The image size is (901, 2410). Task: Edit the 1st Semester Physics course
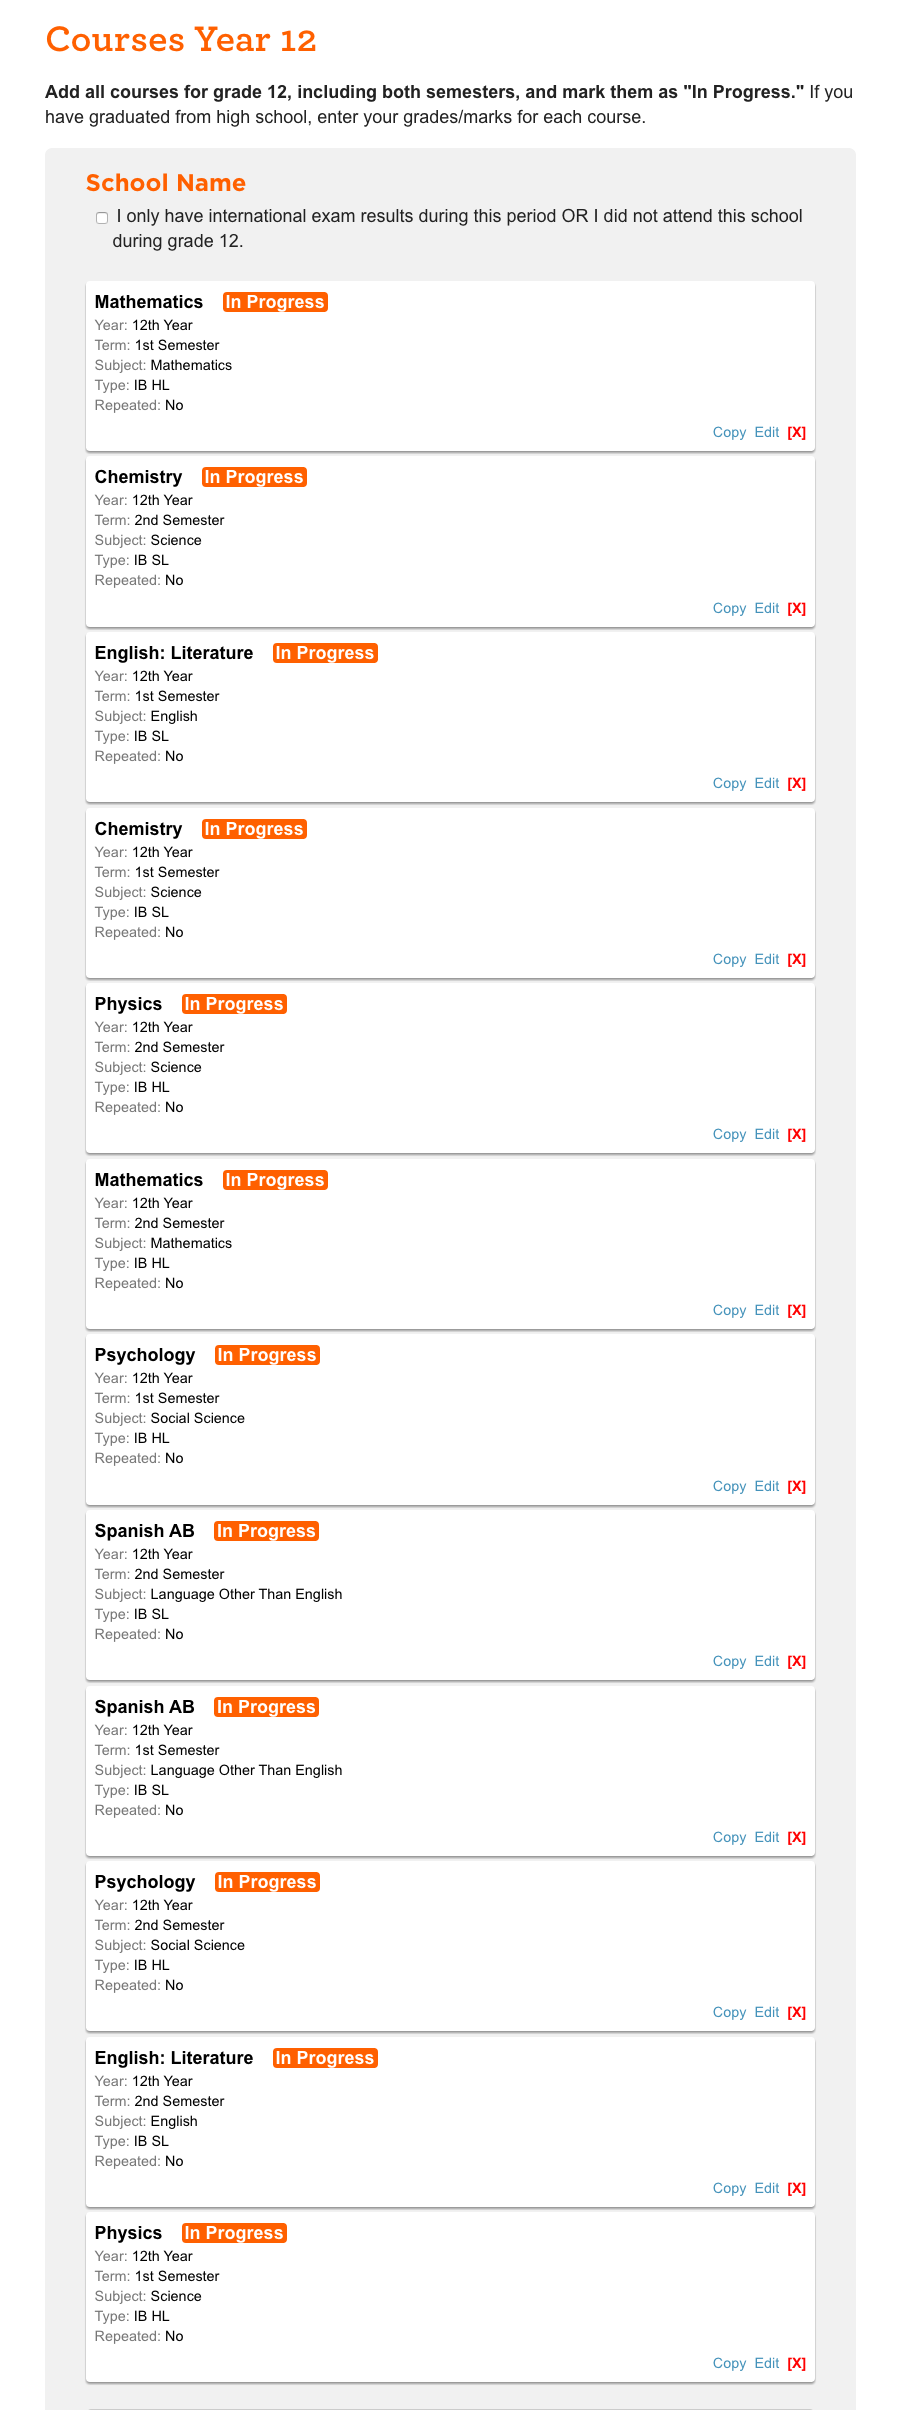coord(767,2364)
